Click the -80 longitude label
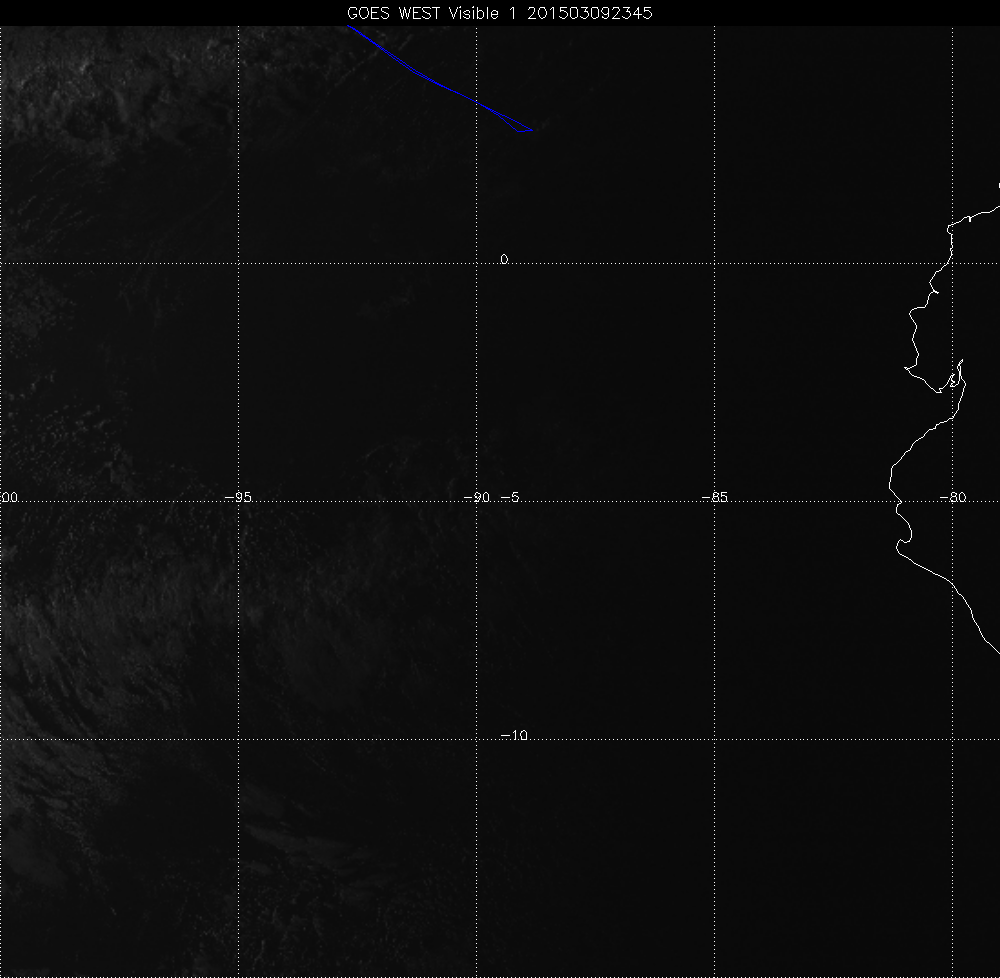The height and width of the screenshot is (978, 1000). [953, 497]
